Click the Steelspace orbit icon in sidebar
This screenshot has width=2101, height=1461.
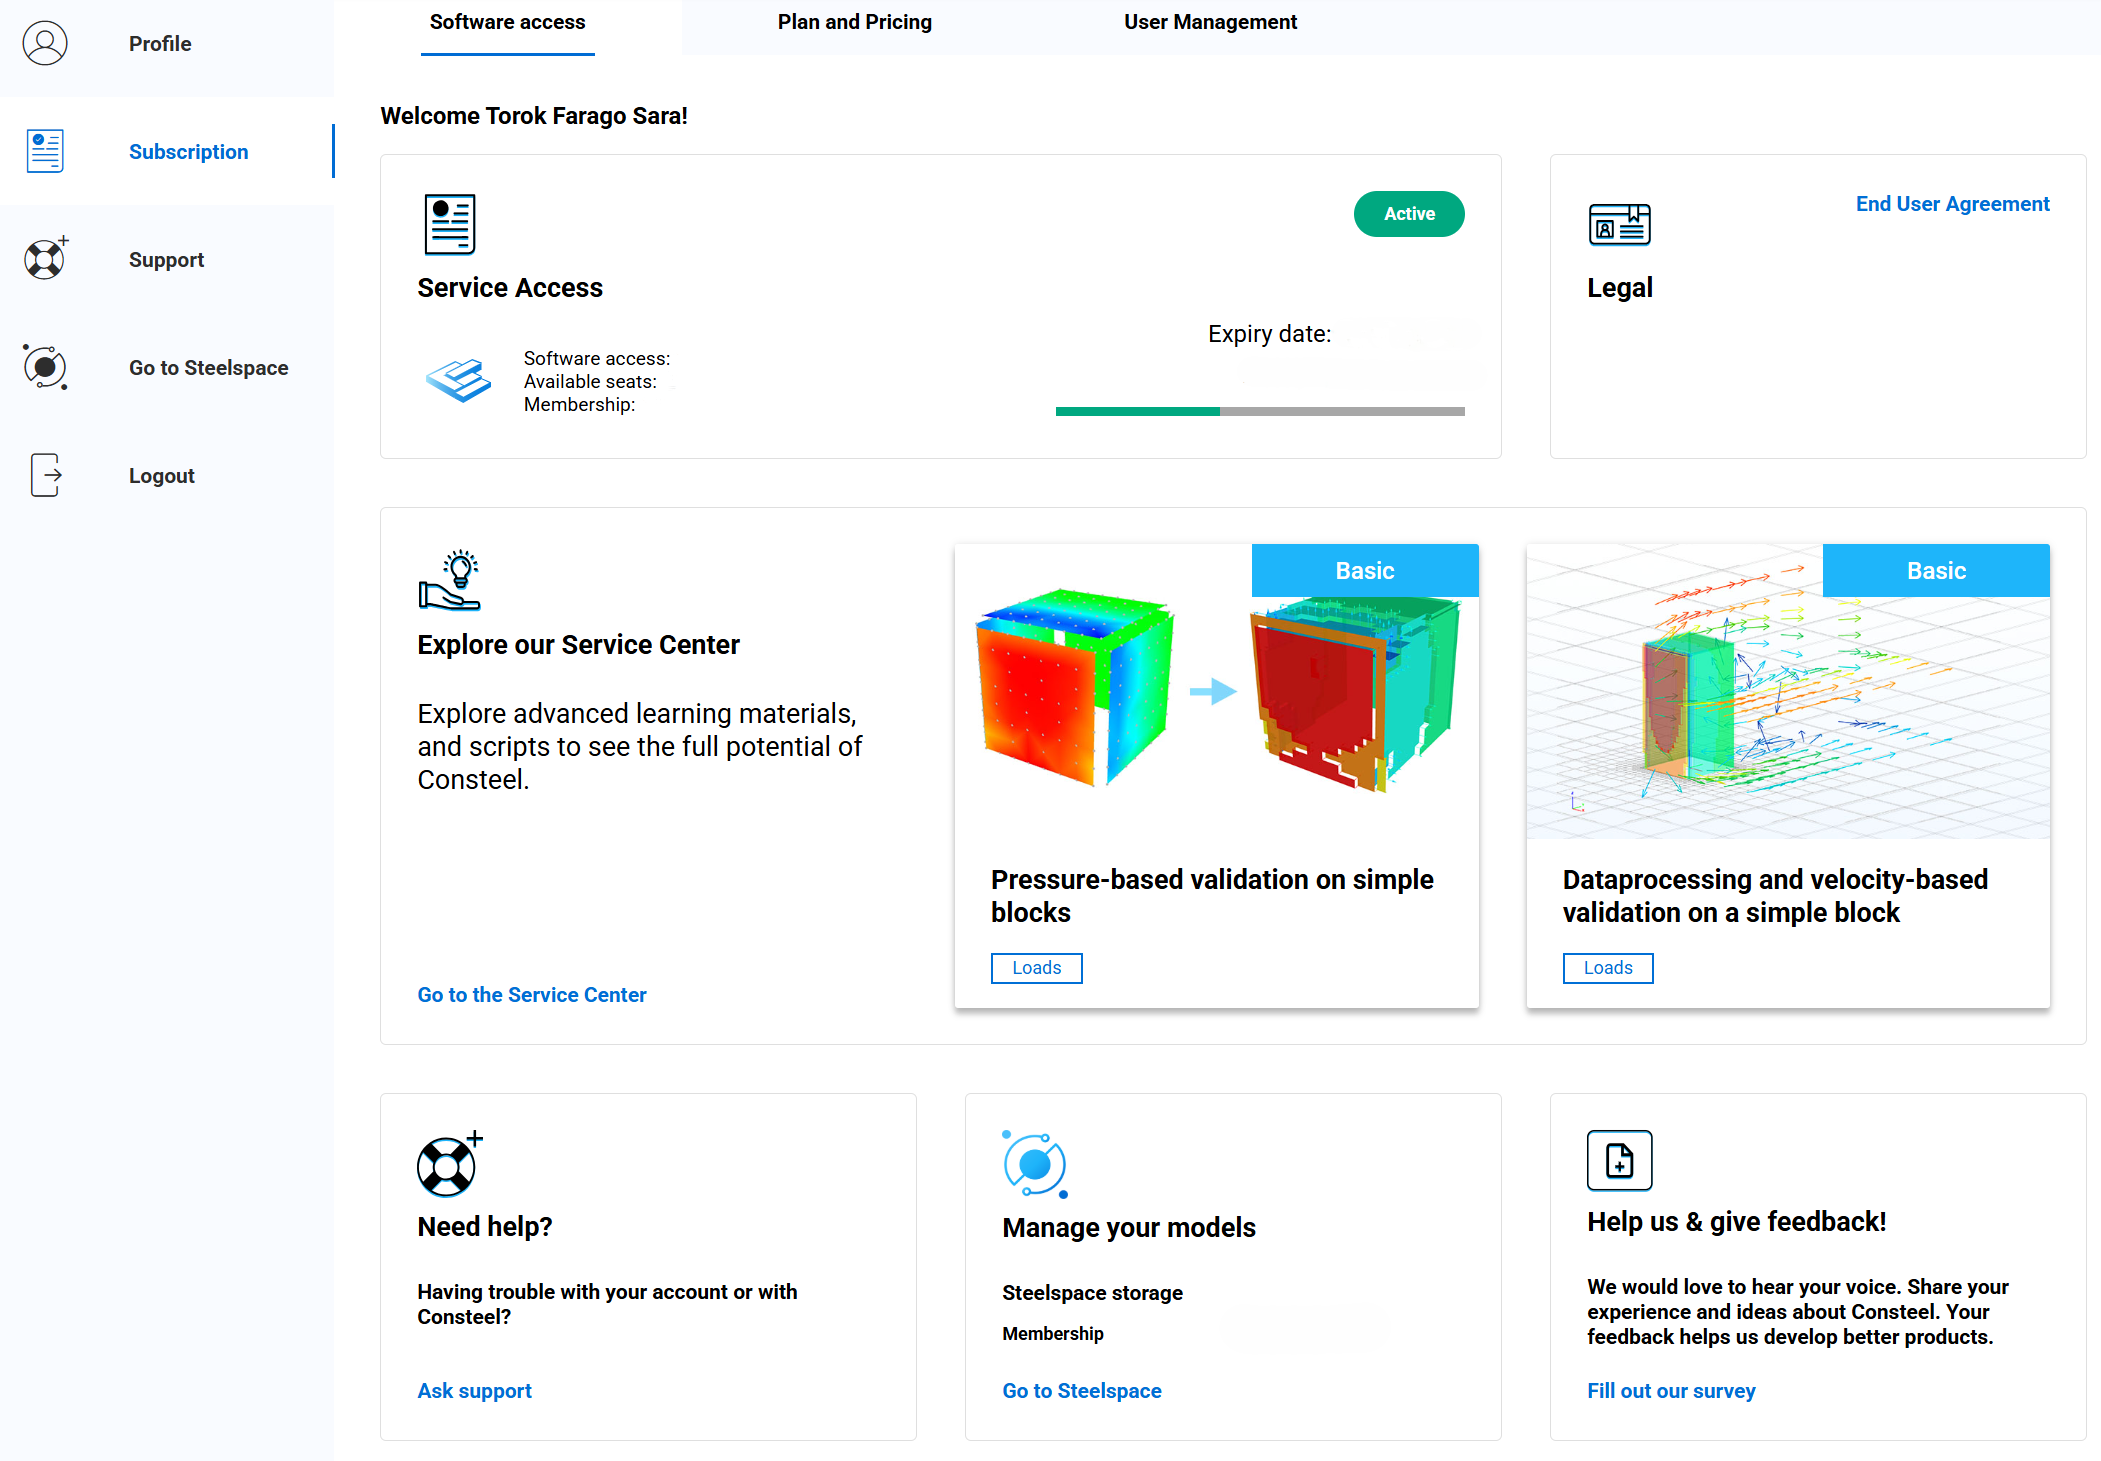point(45,366)
